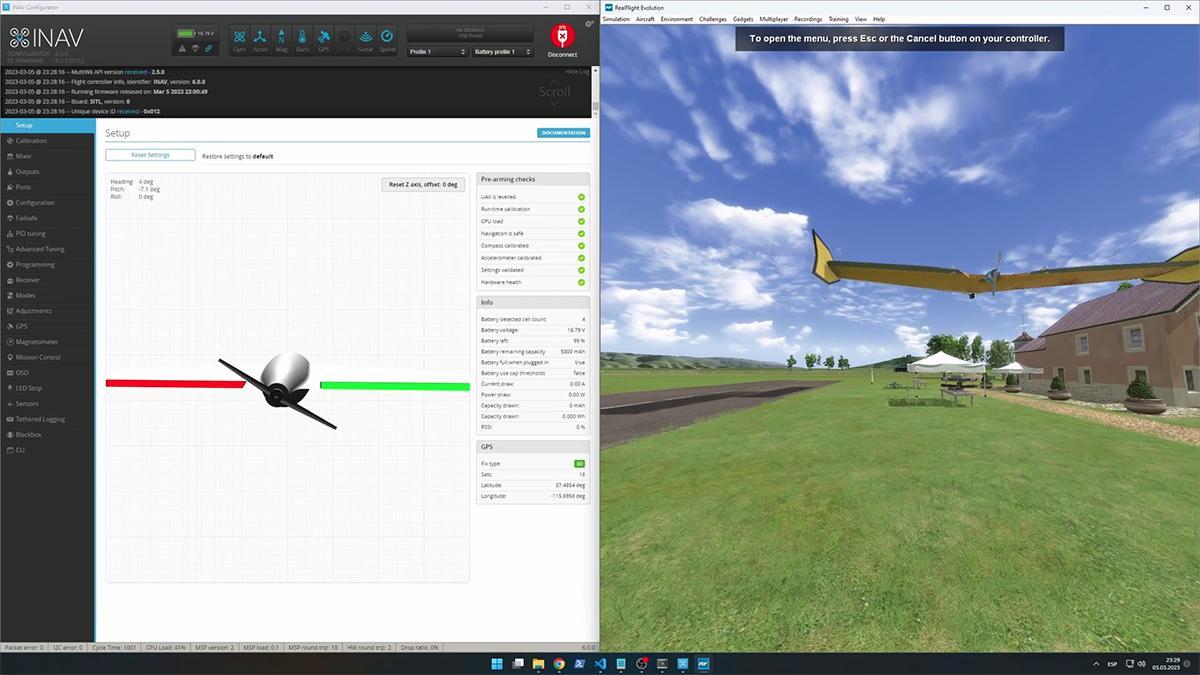Open Magnetometer tab
1200x675 pixels.
coord(47,342)
